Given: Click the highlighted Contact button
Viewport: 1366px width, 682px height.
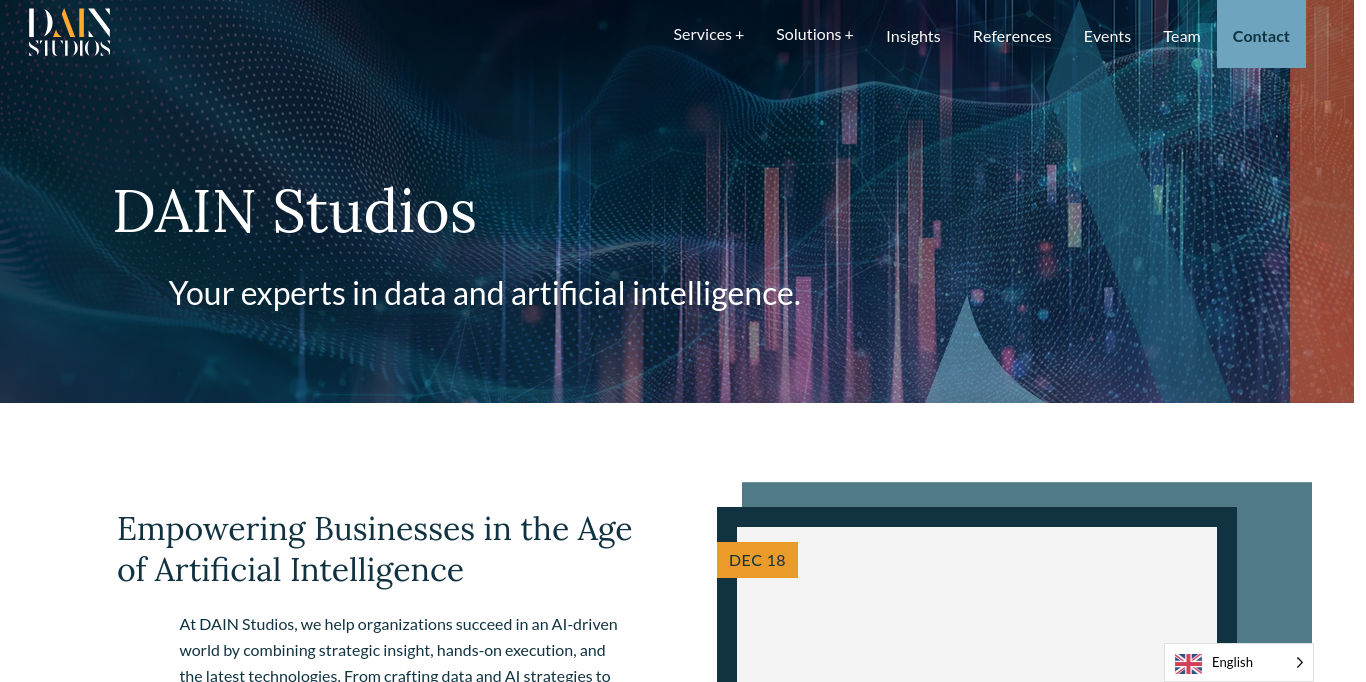Looking at the screenshot, I should pyautogui.click(x=1261, y=35).
